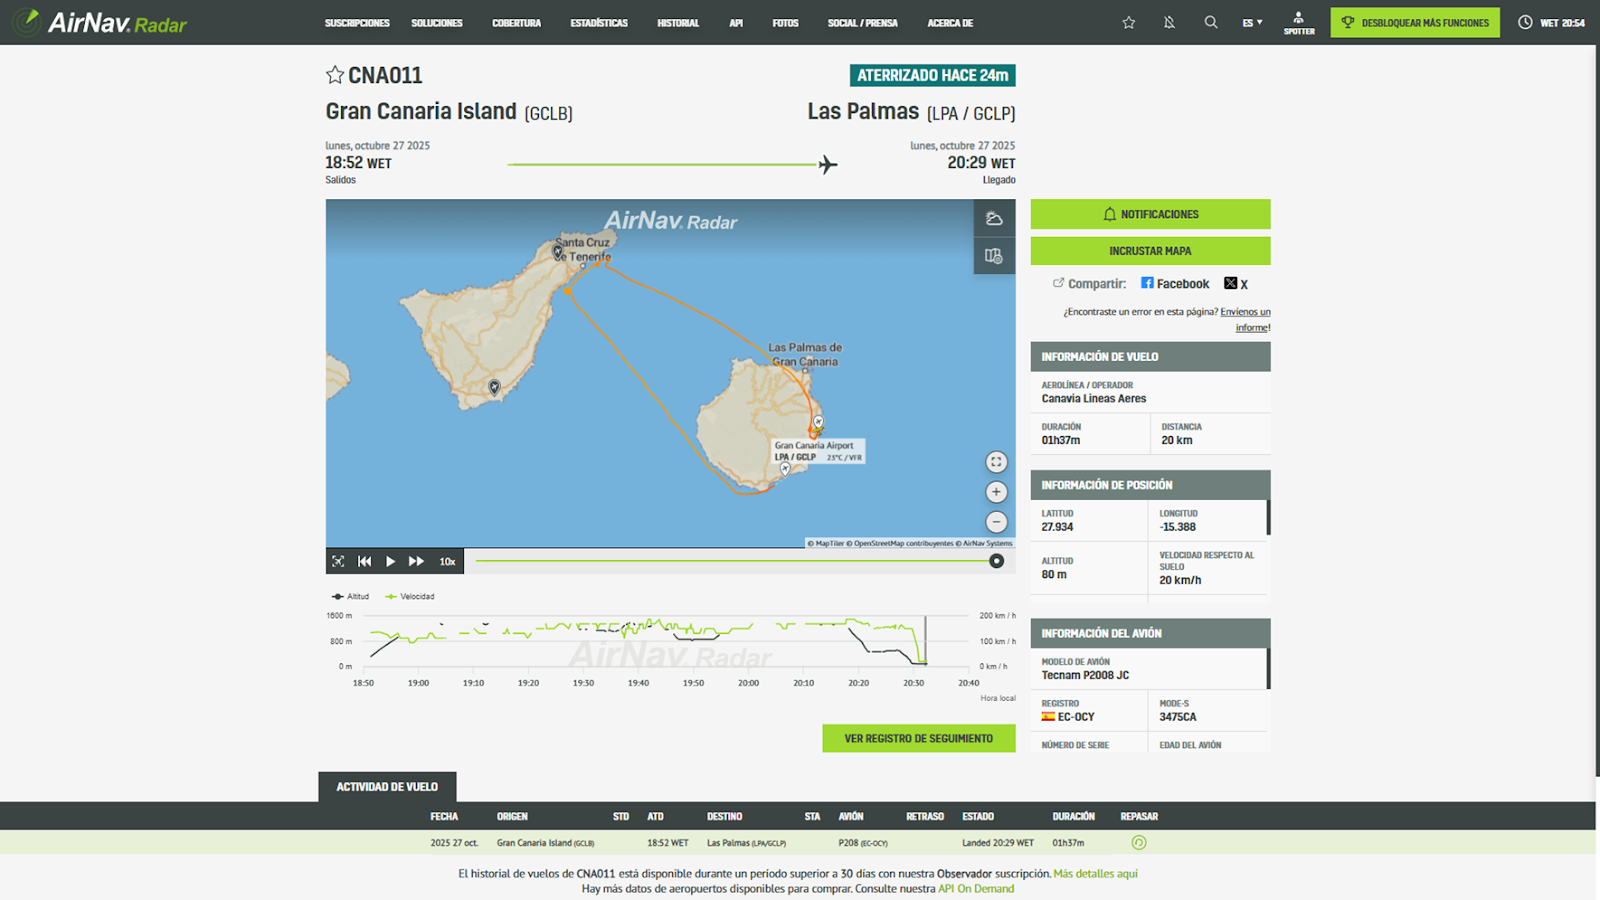Open the API menu item
The image size is (1600, 900).
[x=736, y=23]
